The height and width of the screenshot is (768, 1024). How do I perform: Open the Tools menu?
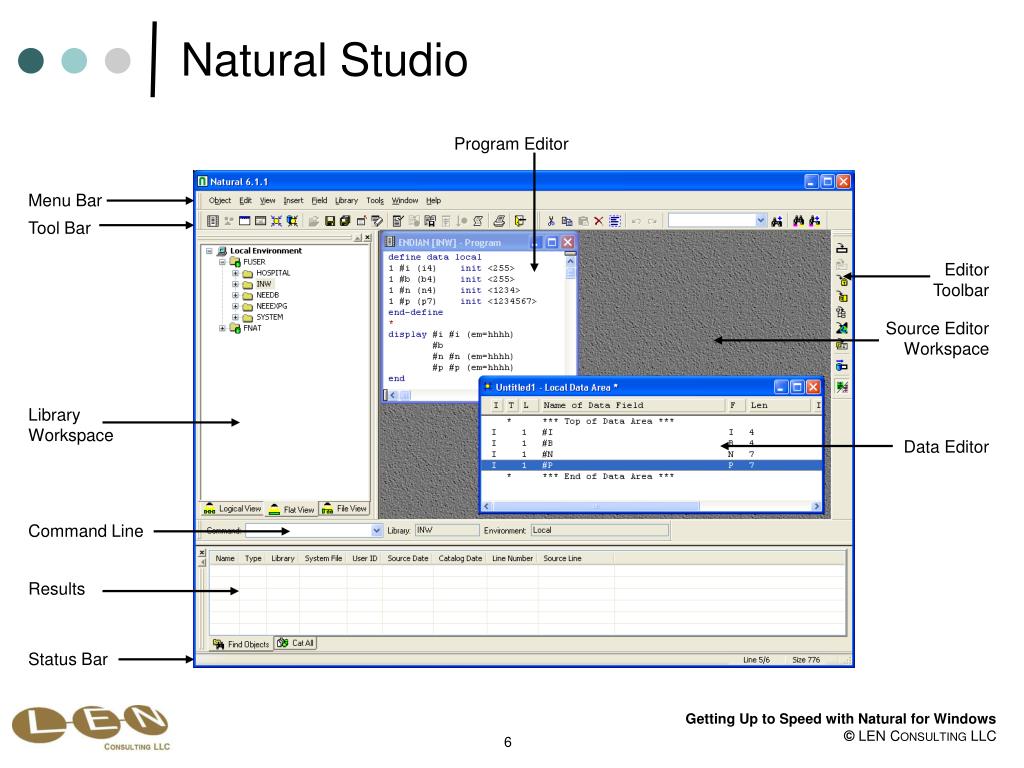[x=375, y=200]
